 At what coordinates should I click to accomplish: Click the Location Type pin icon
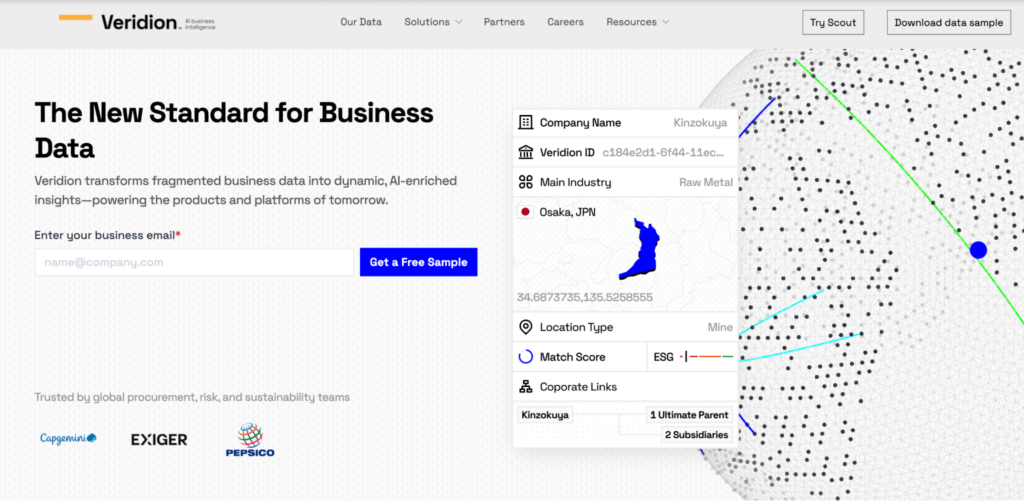point(525,327)
